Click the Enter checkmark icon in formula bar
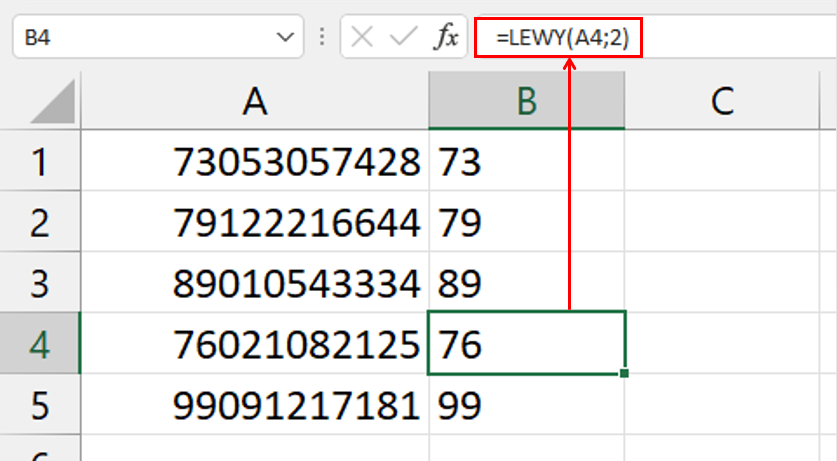837x461 pixels. tap(403, 38)
